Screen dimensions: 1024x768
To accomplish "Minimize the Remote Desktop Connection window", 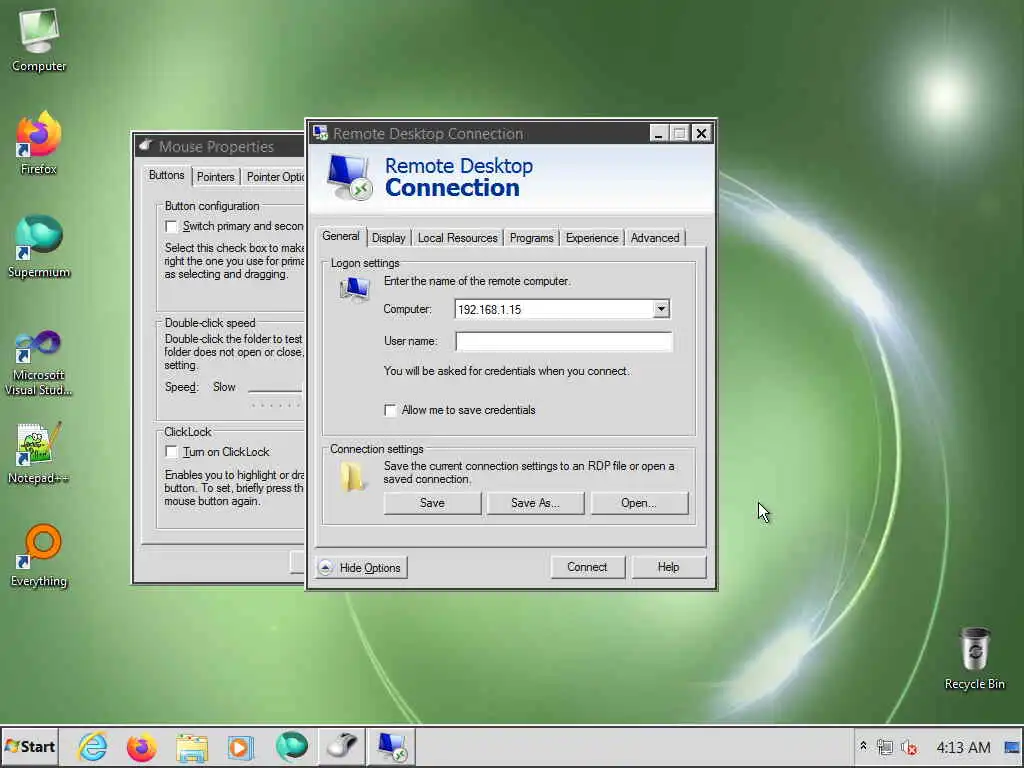I will pyautogui.click(x=658, y=133).
